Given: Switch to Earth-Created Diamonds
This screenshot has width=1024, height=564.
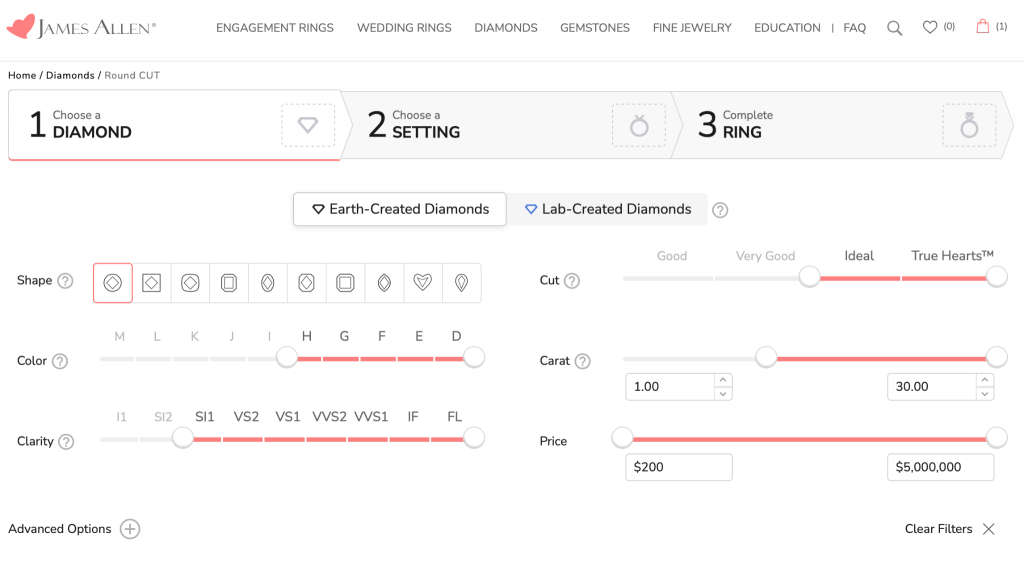Looking at the screenshot, I should click(x=400, y=209).
